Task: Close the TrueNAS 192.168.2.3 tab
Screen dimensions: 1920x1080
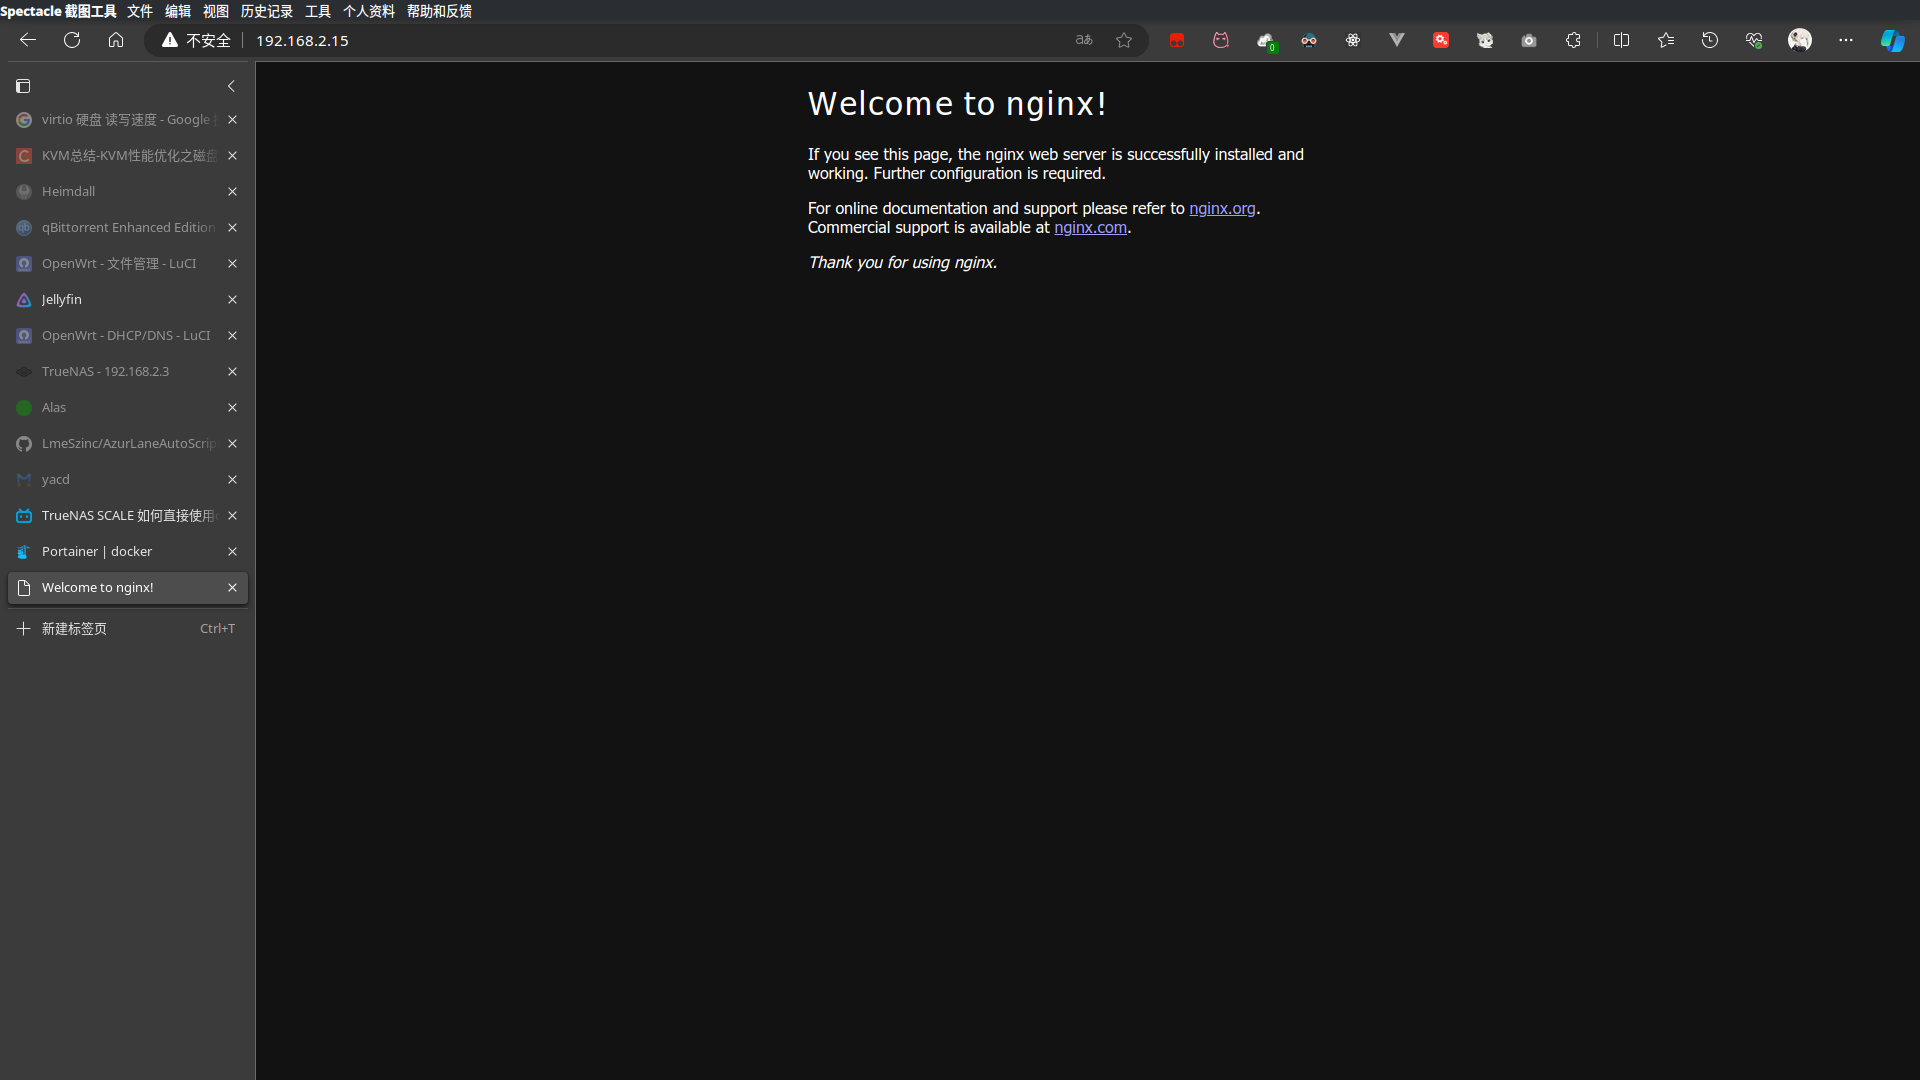Action: (232, 372)
